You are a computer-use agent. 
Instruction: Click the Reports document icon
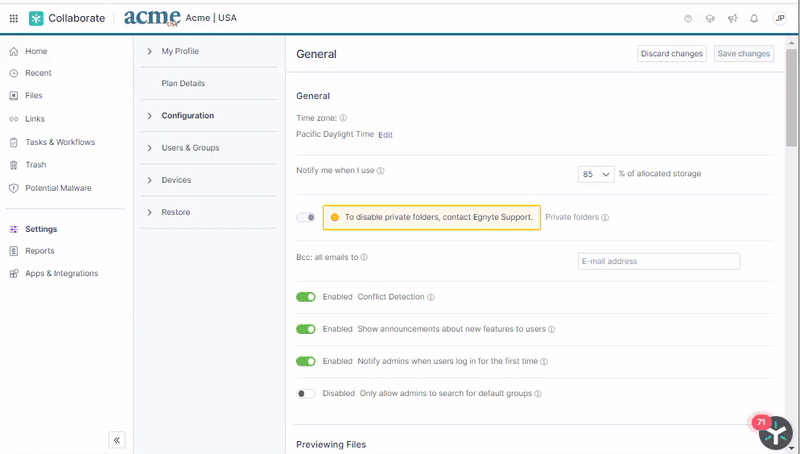pyautogui.click(x=14, y=251)
